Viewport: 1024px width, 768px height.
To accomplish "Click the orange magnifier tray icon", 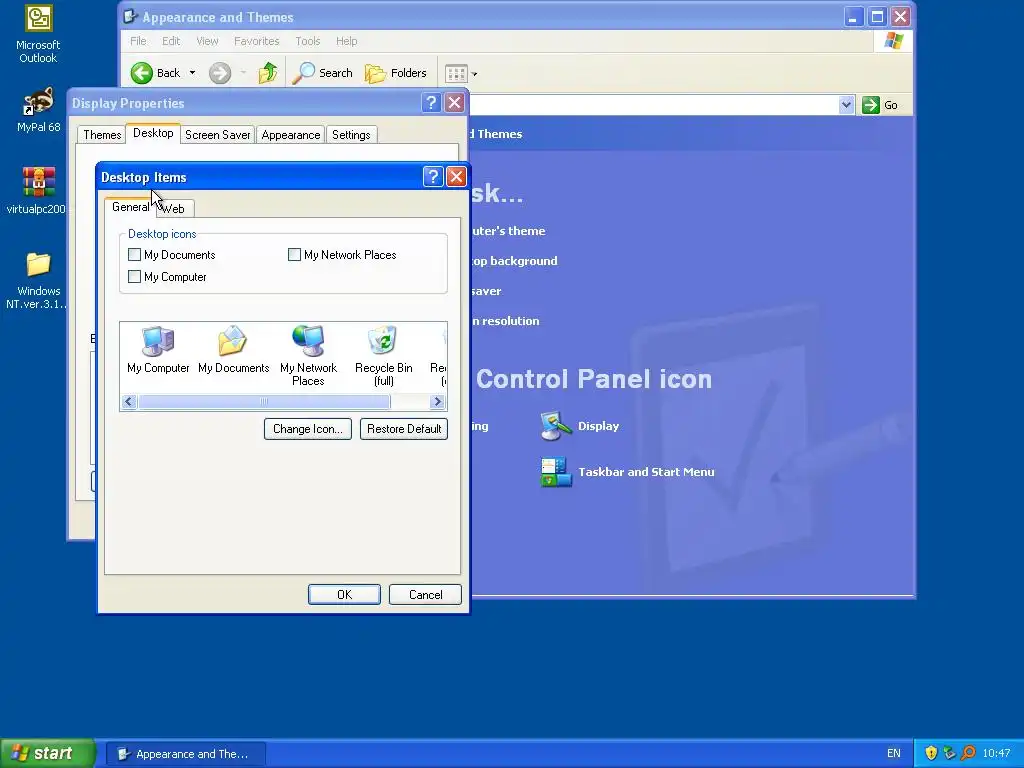I will pyautogui.click(x=968, y=753).
